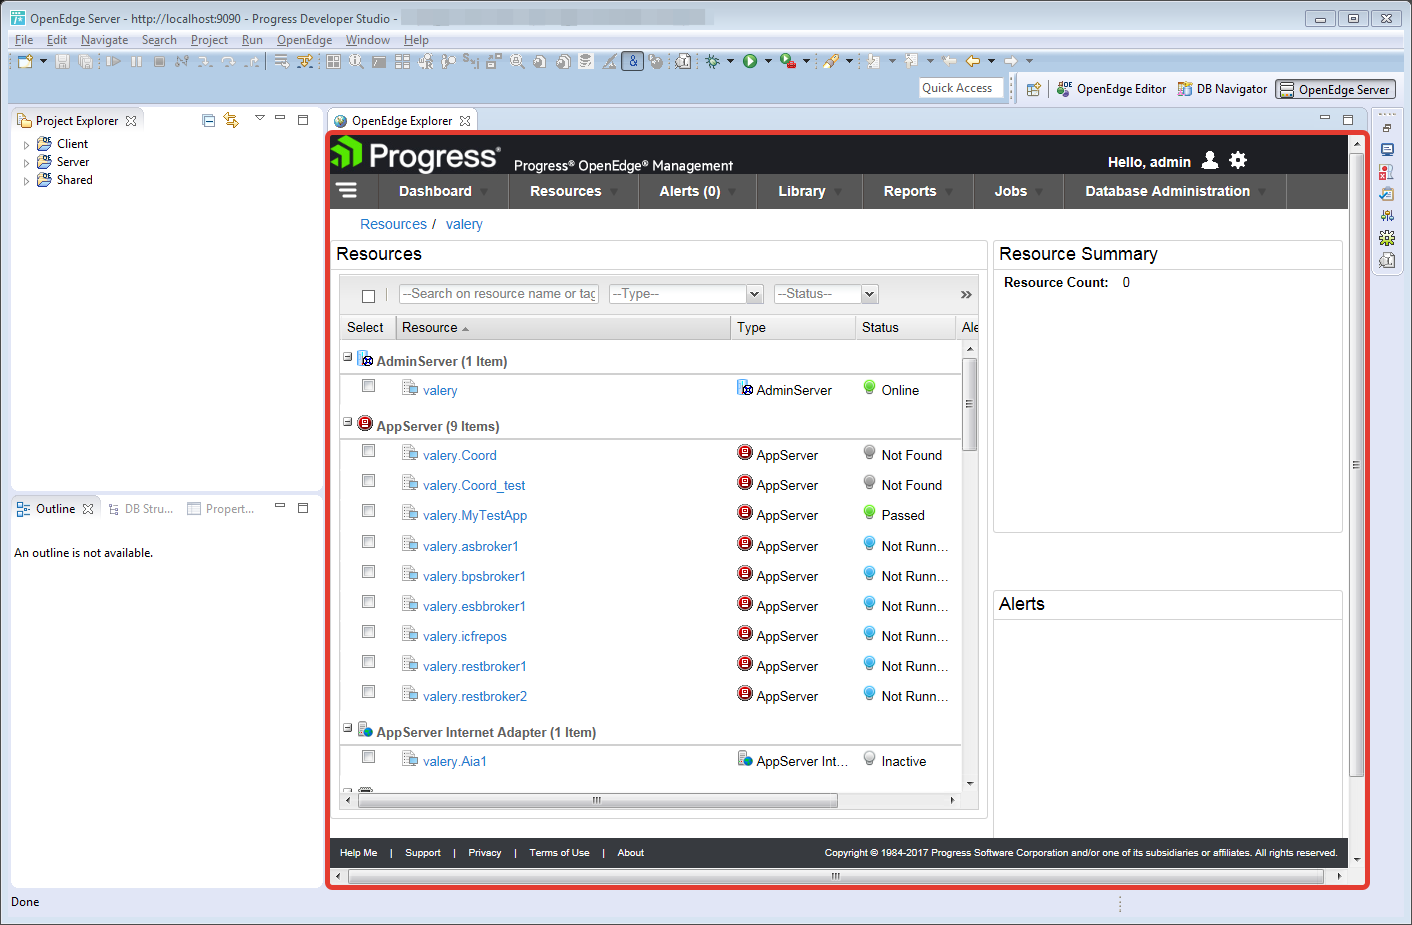Screen dimensions: 1412x925
Task: Click the Quick Access field
Action: pyautogui.click(x=961, y=88)
